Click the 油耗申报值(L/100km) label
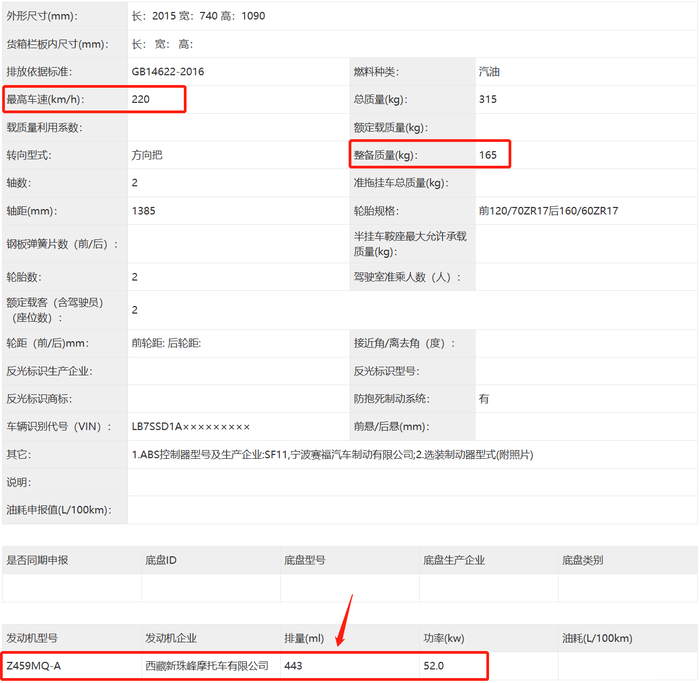Viewport: 700px width, 683px height. click(58, 510)
